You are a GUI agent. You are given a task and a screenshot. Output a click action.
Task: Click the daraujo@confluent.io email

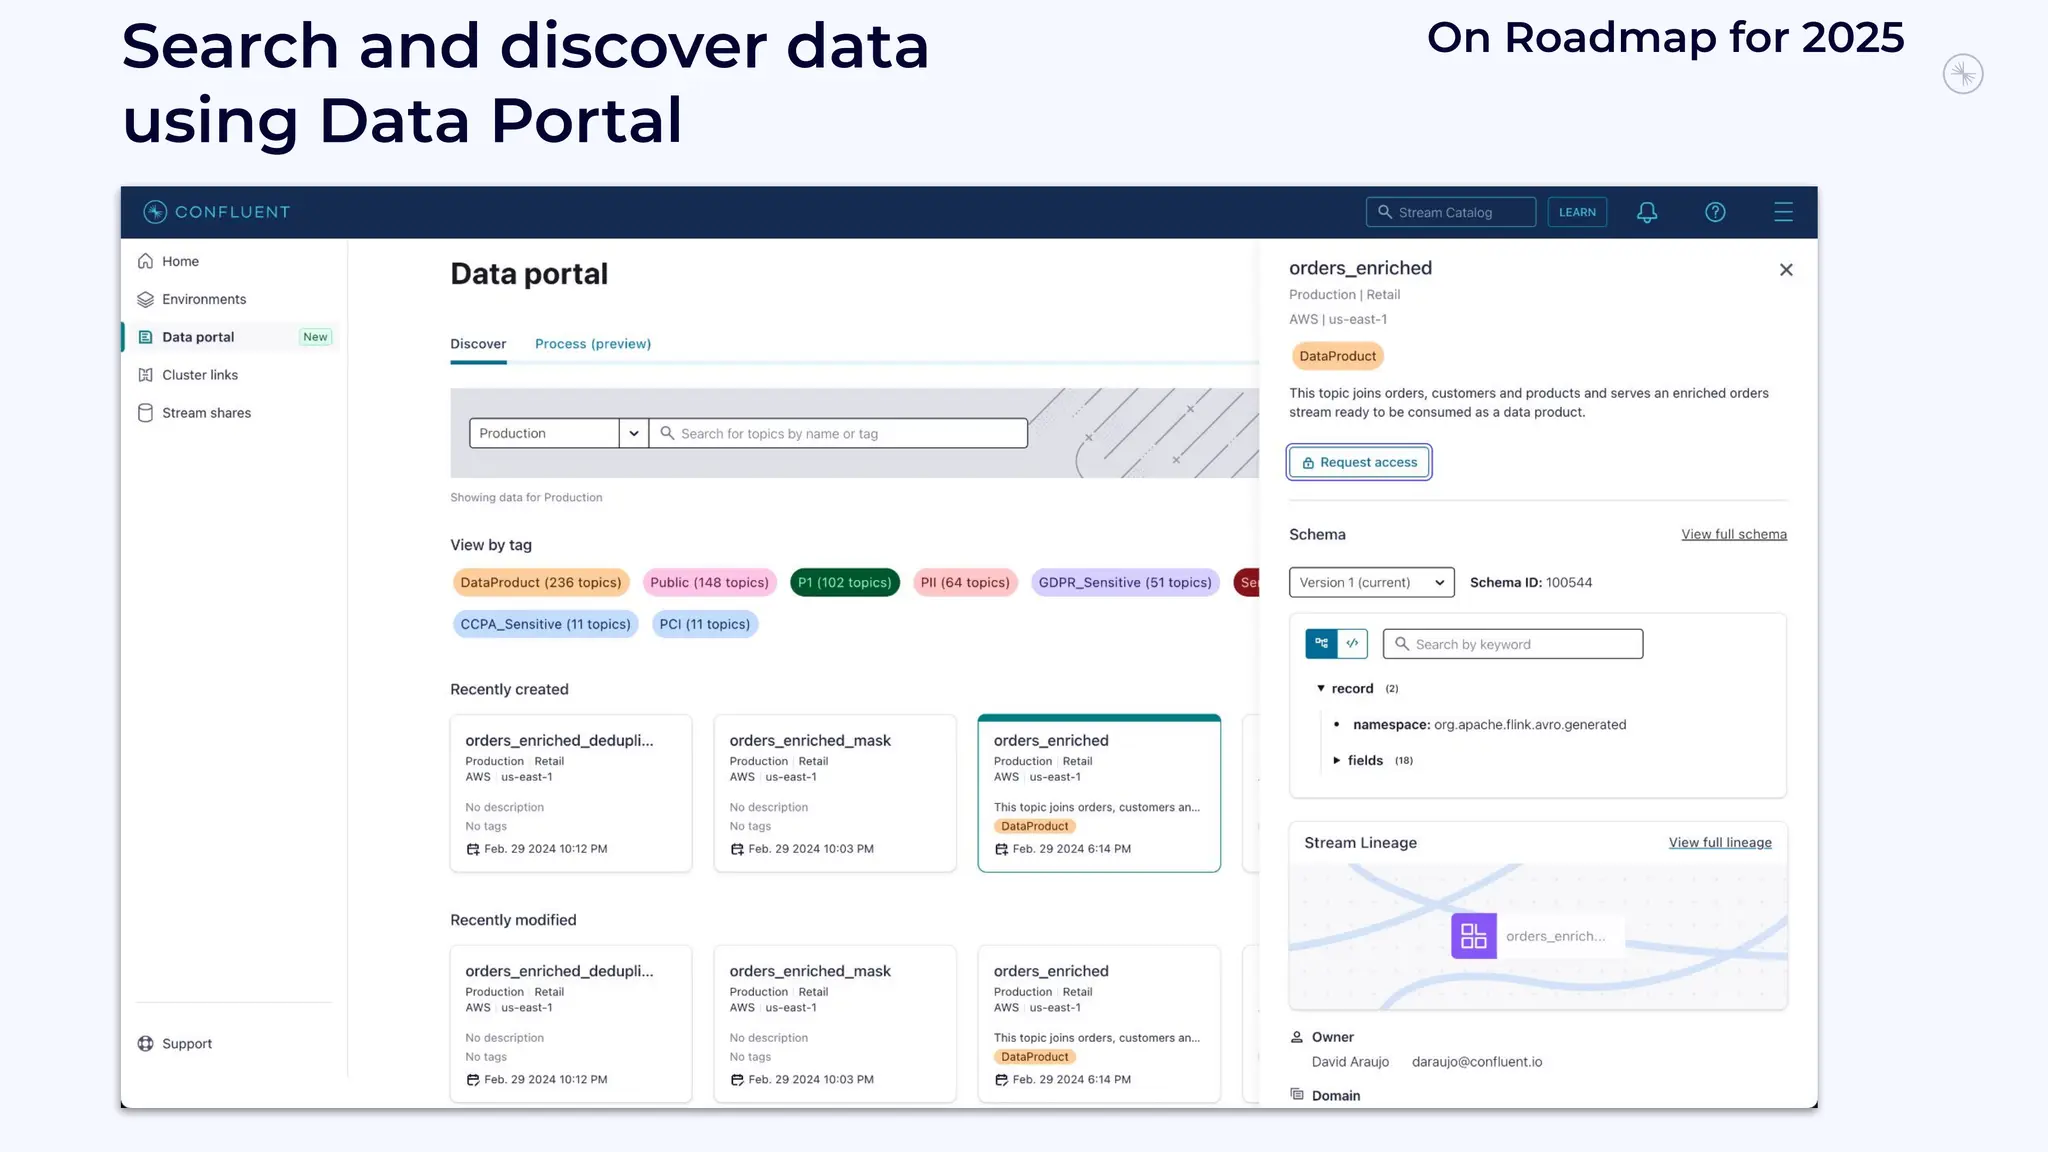coord(1476,1062)
